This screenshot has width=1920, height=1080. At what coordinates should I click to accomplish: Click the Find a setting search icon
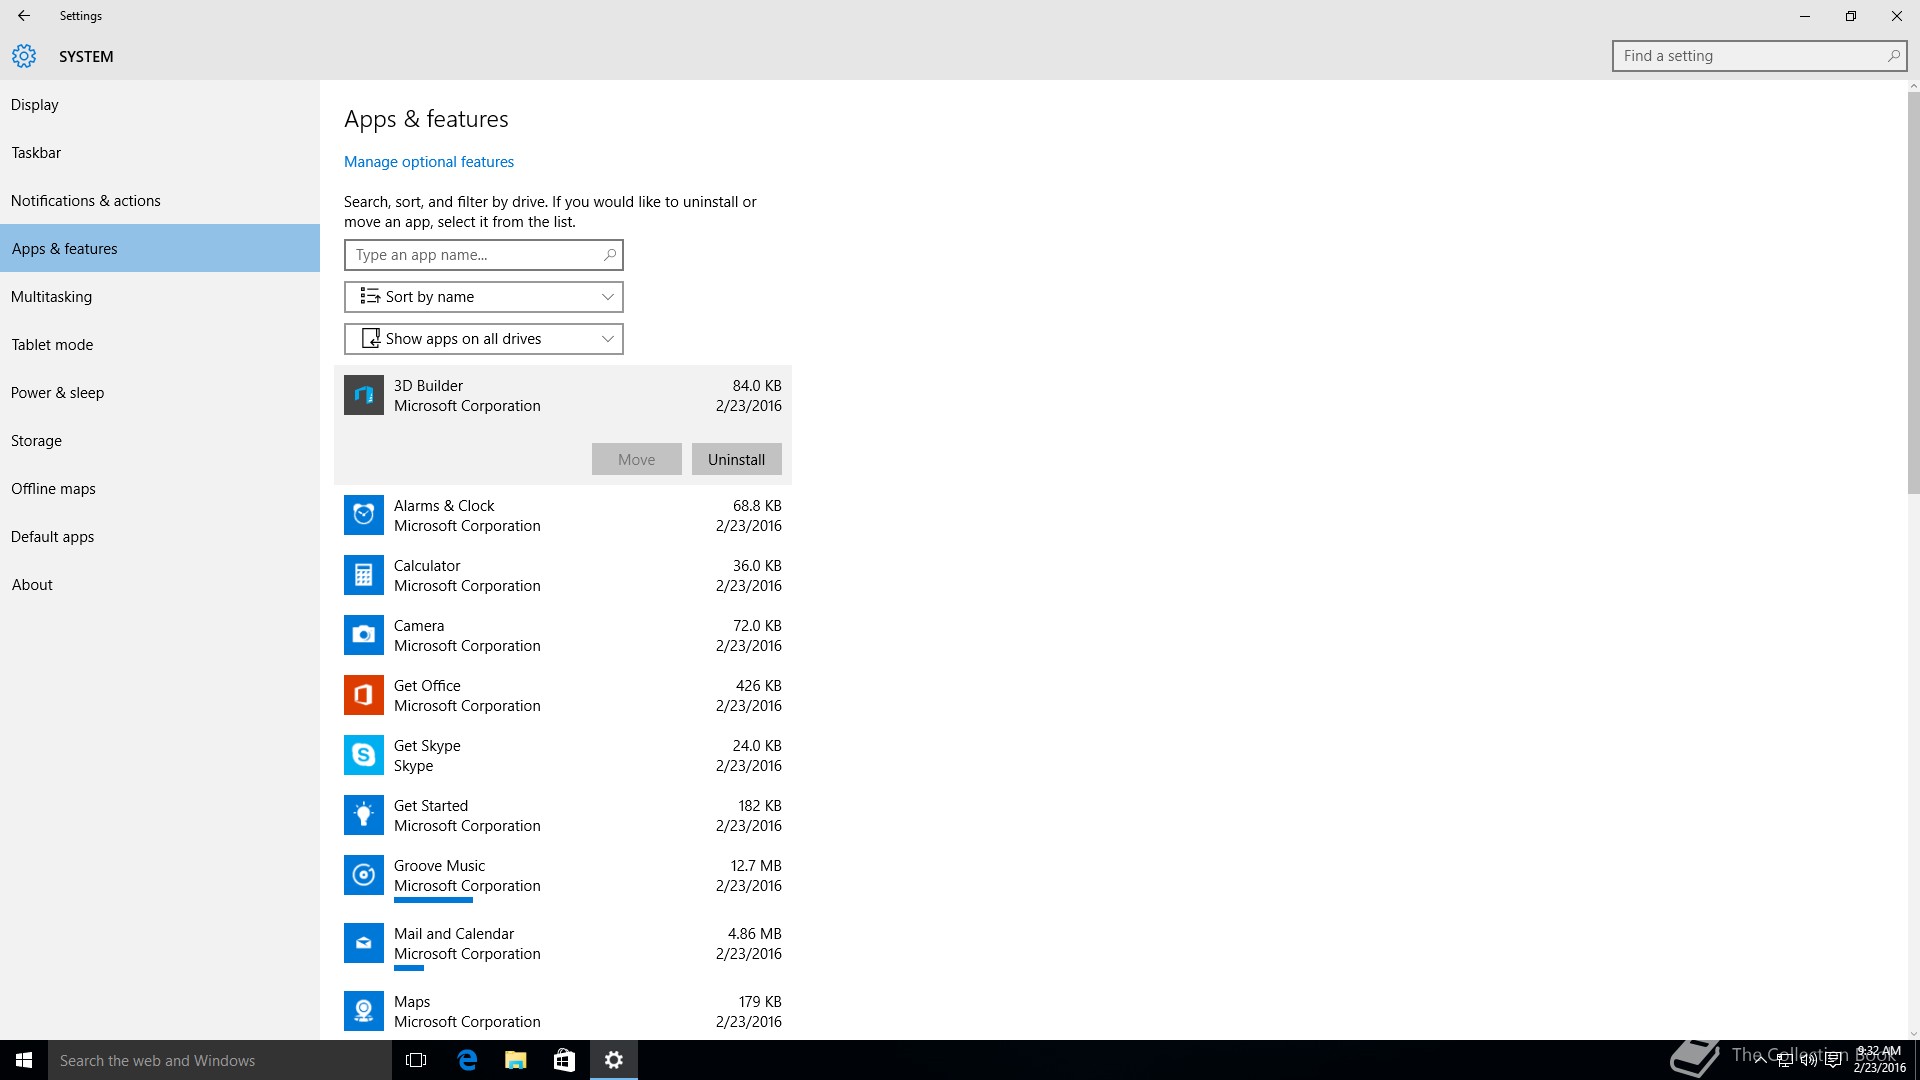pos(1893,56)
